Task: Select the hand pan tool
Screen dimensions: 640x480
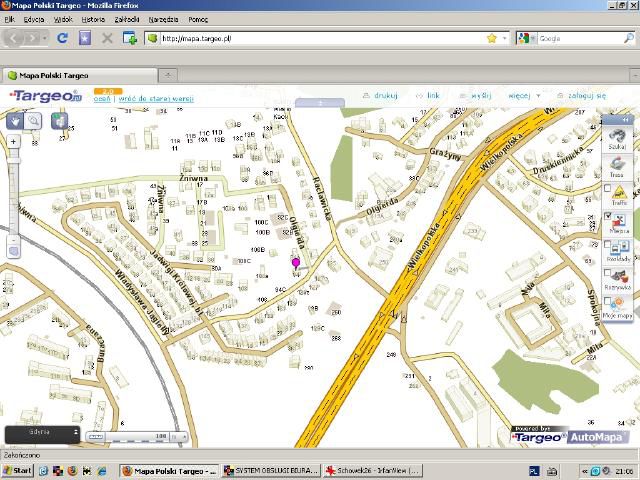Action: [15, 121]
